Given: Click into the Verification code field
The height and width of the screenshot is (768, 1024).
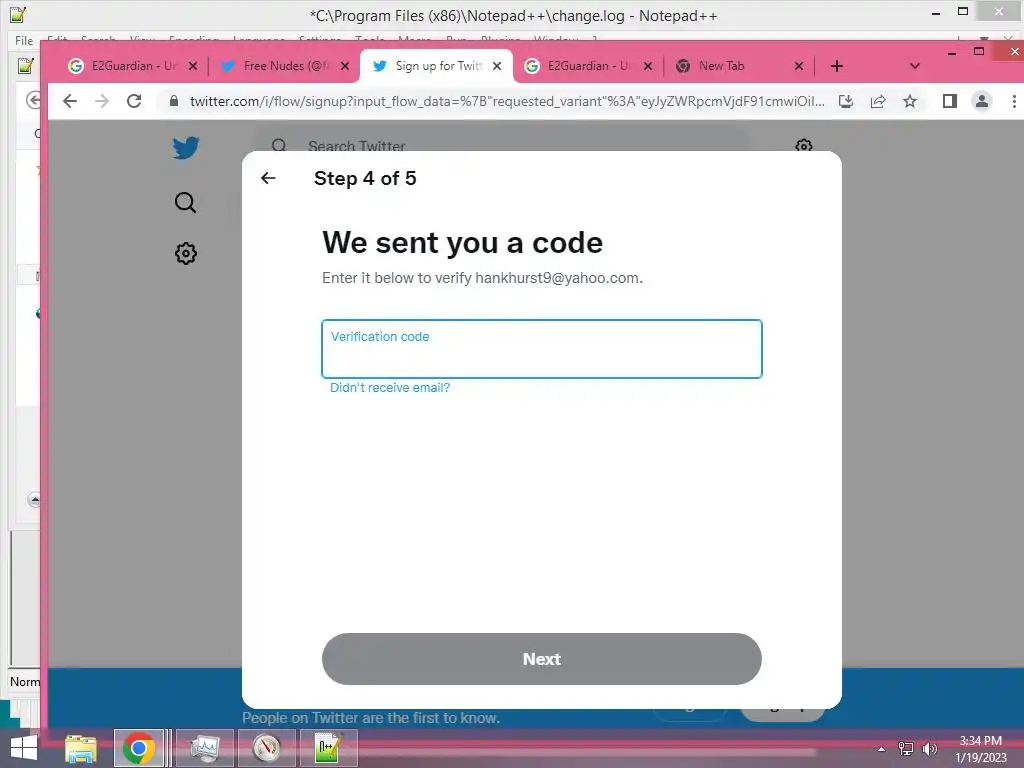Looking at the screenshot, I should tap(541, 349).
